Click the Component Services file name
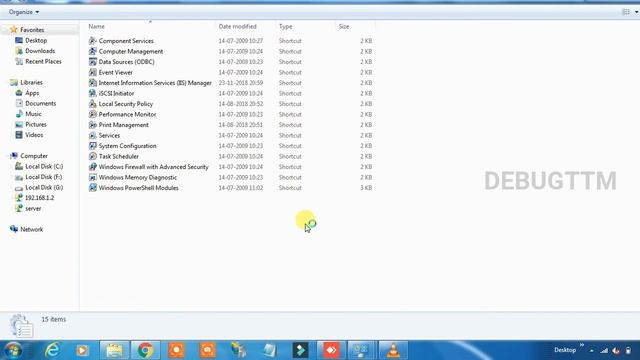This screenshot has width=640, height=360. click(126, 41)
